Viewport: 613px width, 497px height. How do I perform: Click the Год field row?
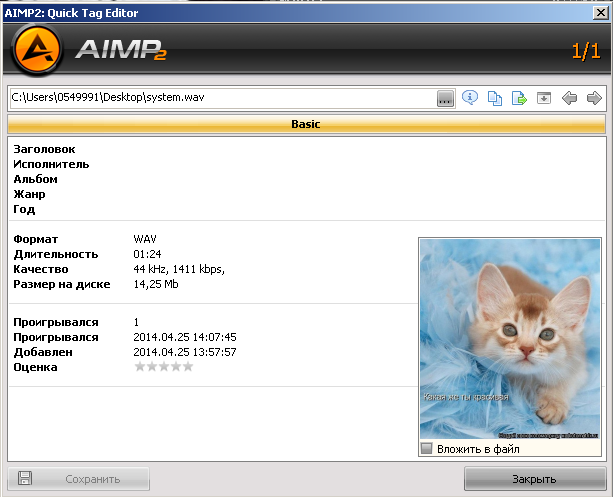coord(306,209)
